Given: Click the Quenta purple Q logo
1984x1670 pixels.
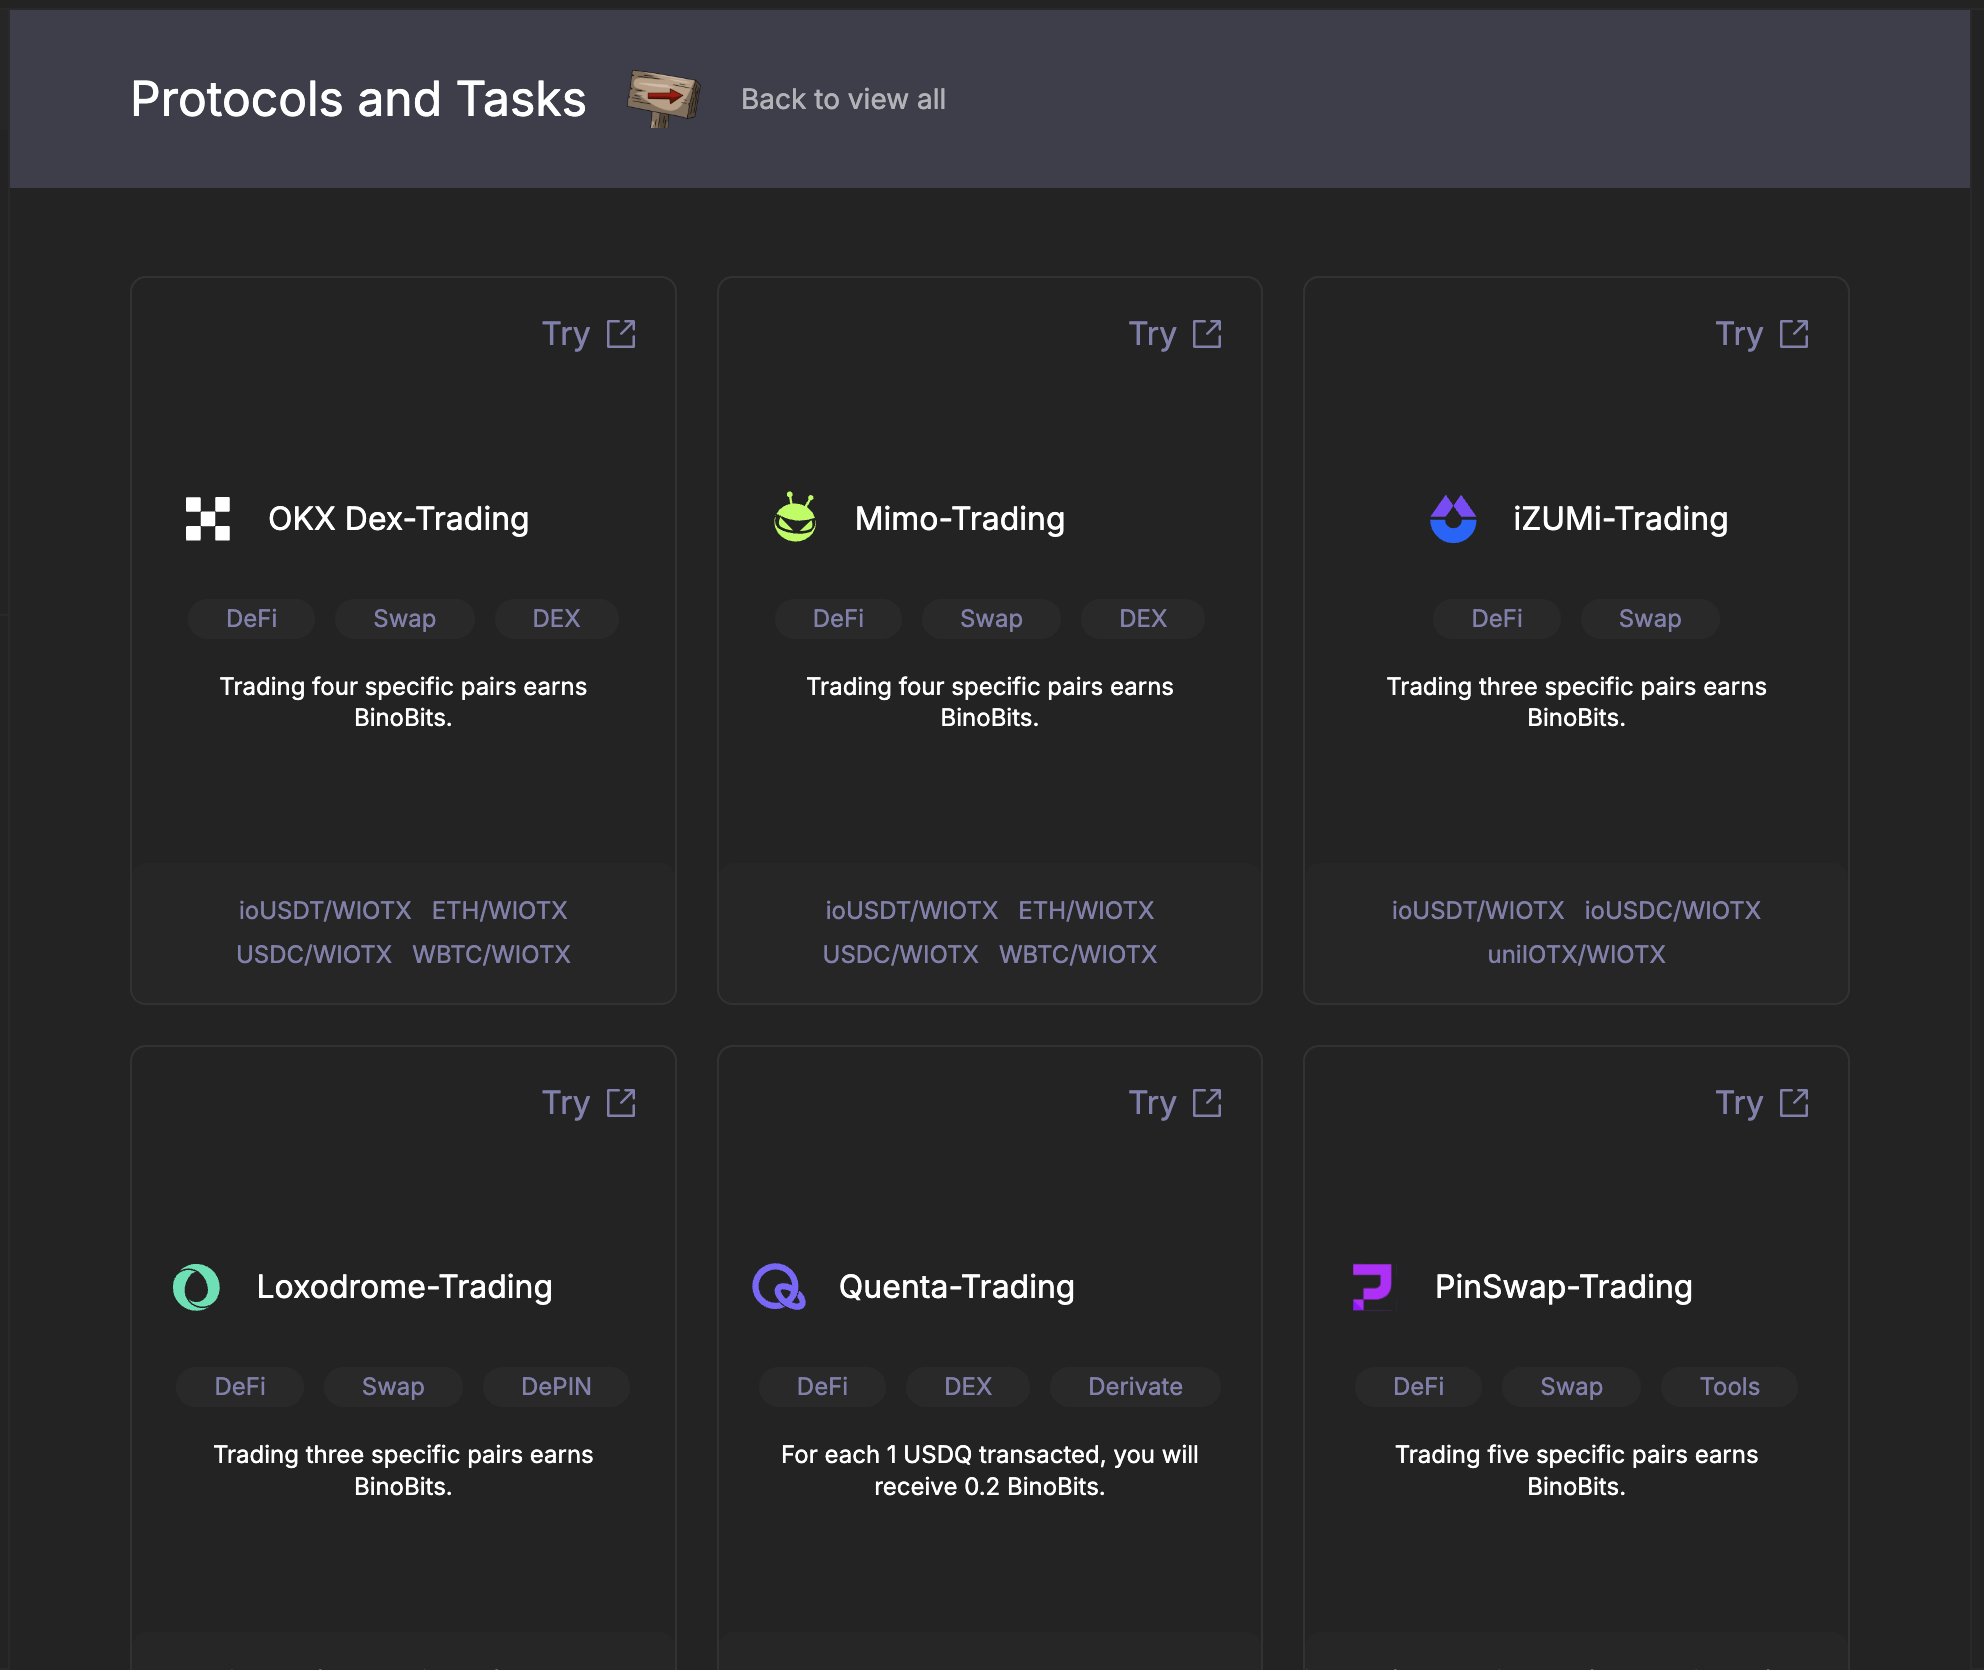Looking at the screenshot, I should (778, 1287).
